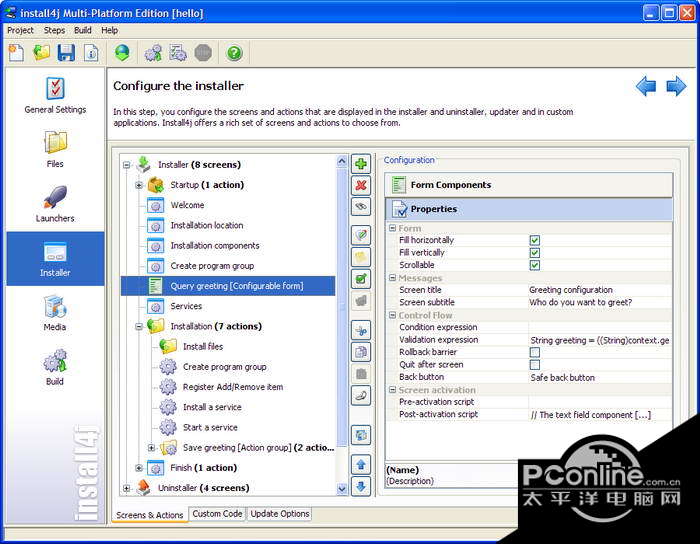Image resolution: width=700 pixels, height=544 pixels.
Task: Click tree scrollbar up arrow
Action: (342, 161)
